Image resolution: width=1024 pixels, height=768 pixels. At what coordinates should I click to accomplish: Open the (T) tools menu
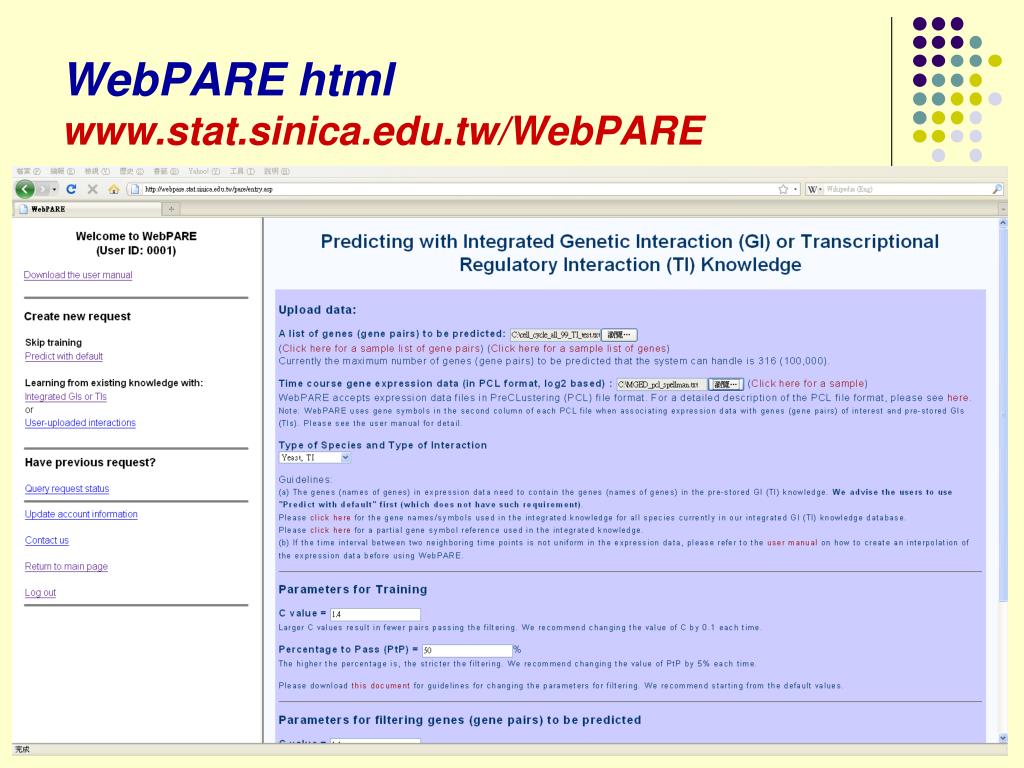pyautogui.click(x=242, y=172)
